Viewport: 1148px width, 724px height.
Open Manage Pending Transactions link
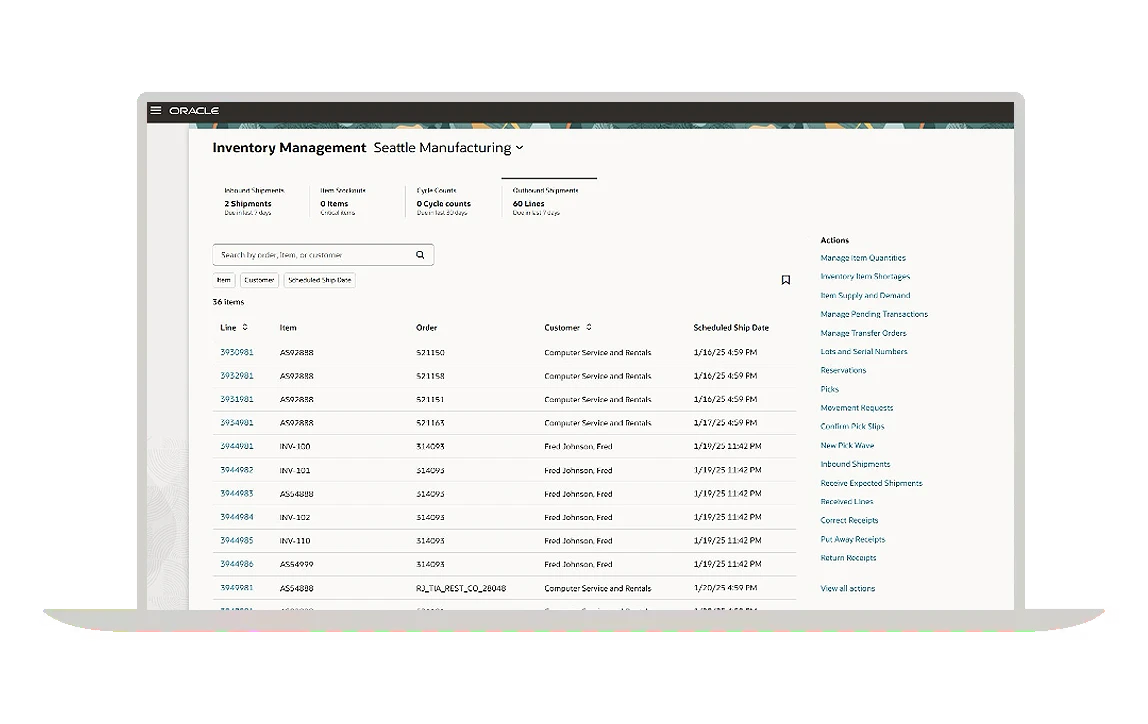pyautogui.click(x=873, y=314)
